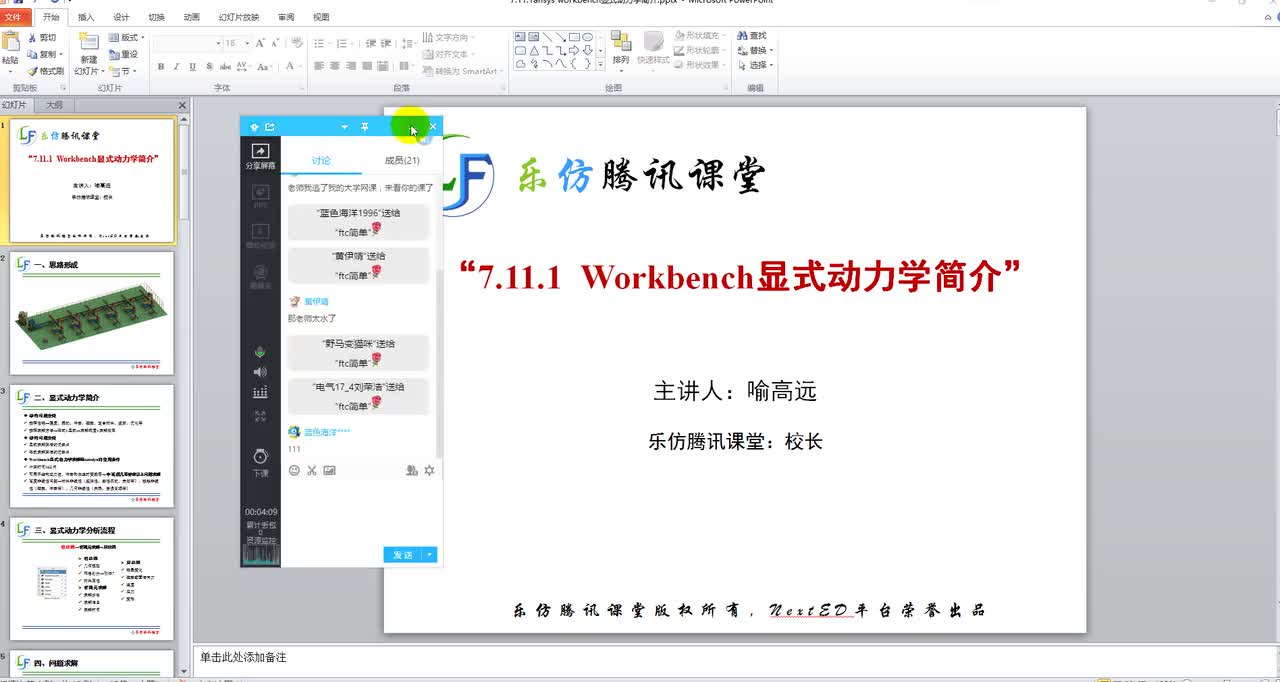The height and width of the screenshot is (682, 1280).
Task: Toggle strikethrough formatting (abc)
Action: 226,67
